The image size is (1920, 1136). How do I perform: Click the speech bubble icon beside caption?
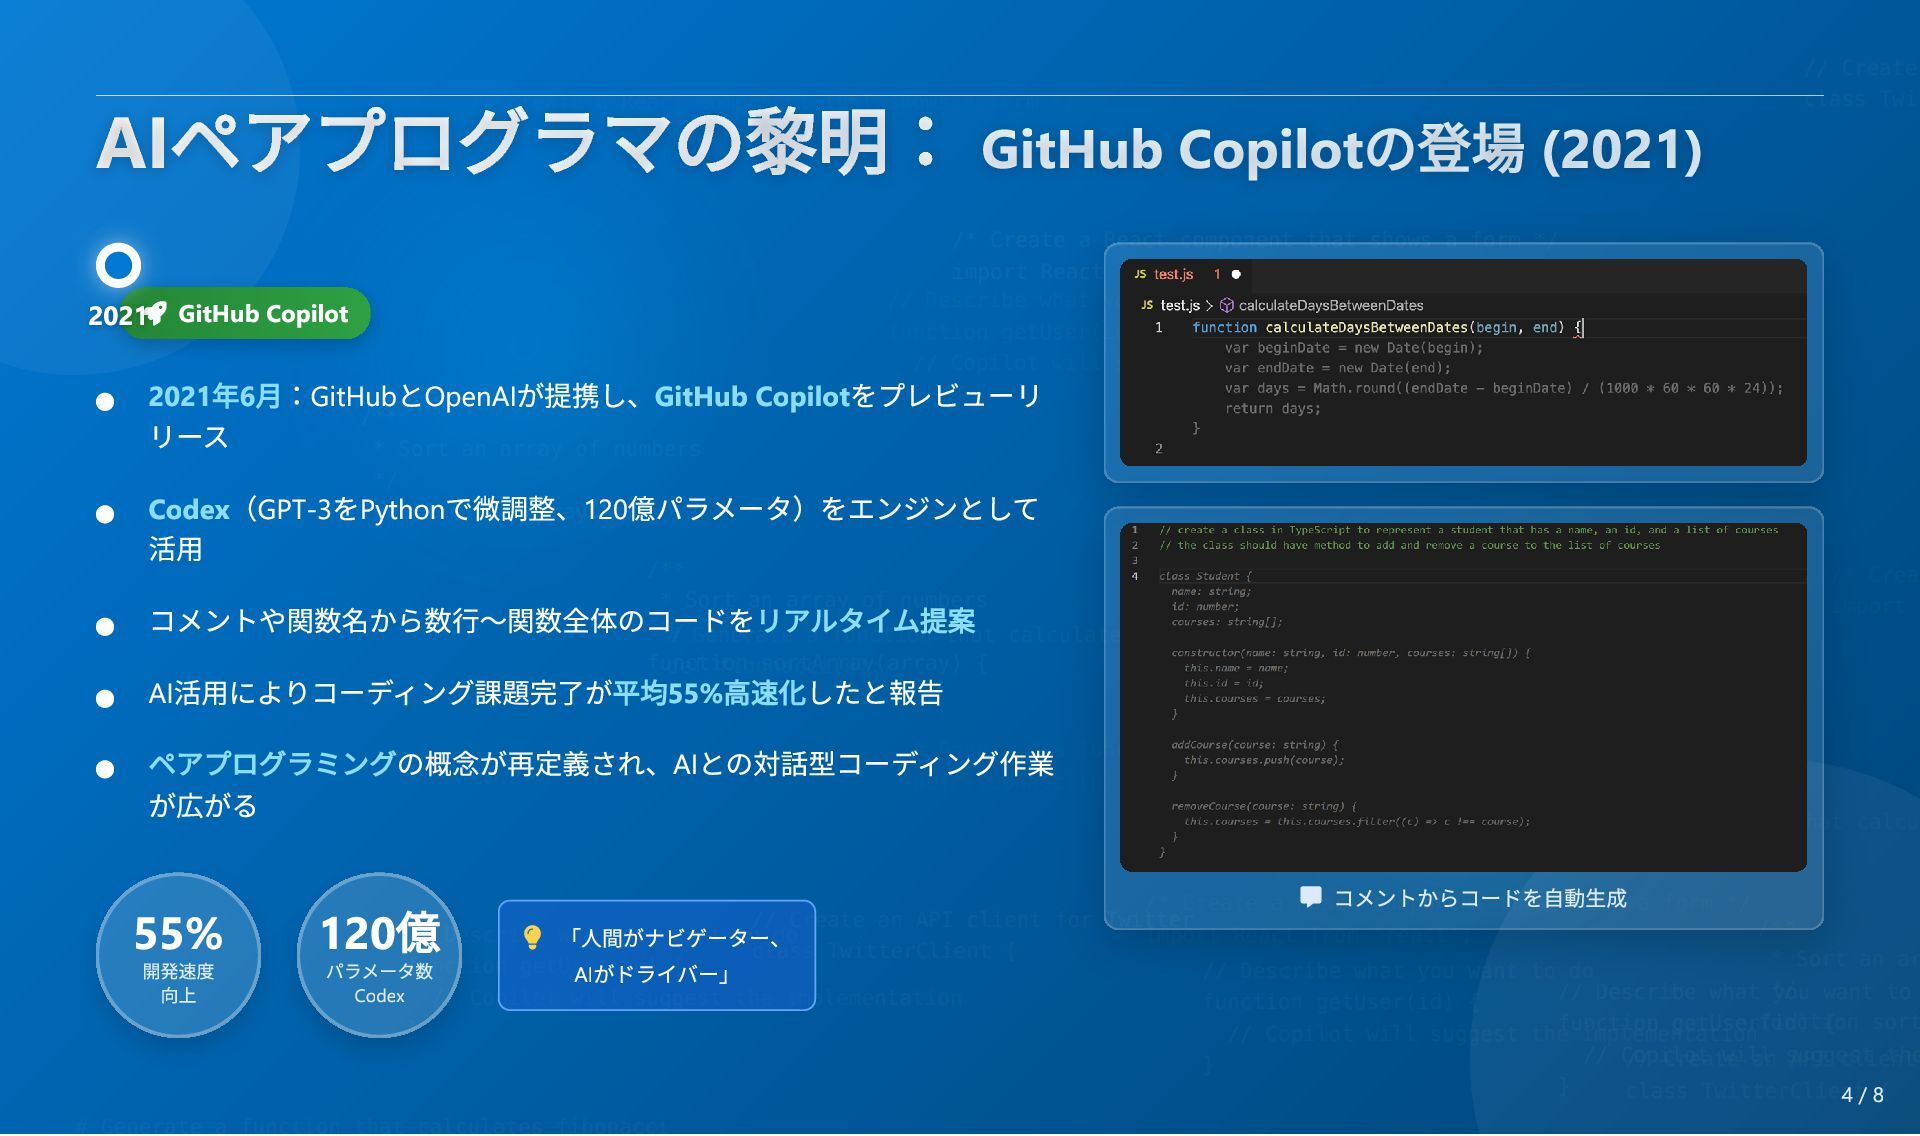1310,897
